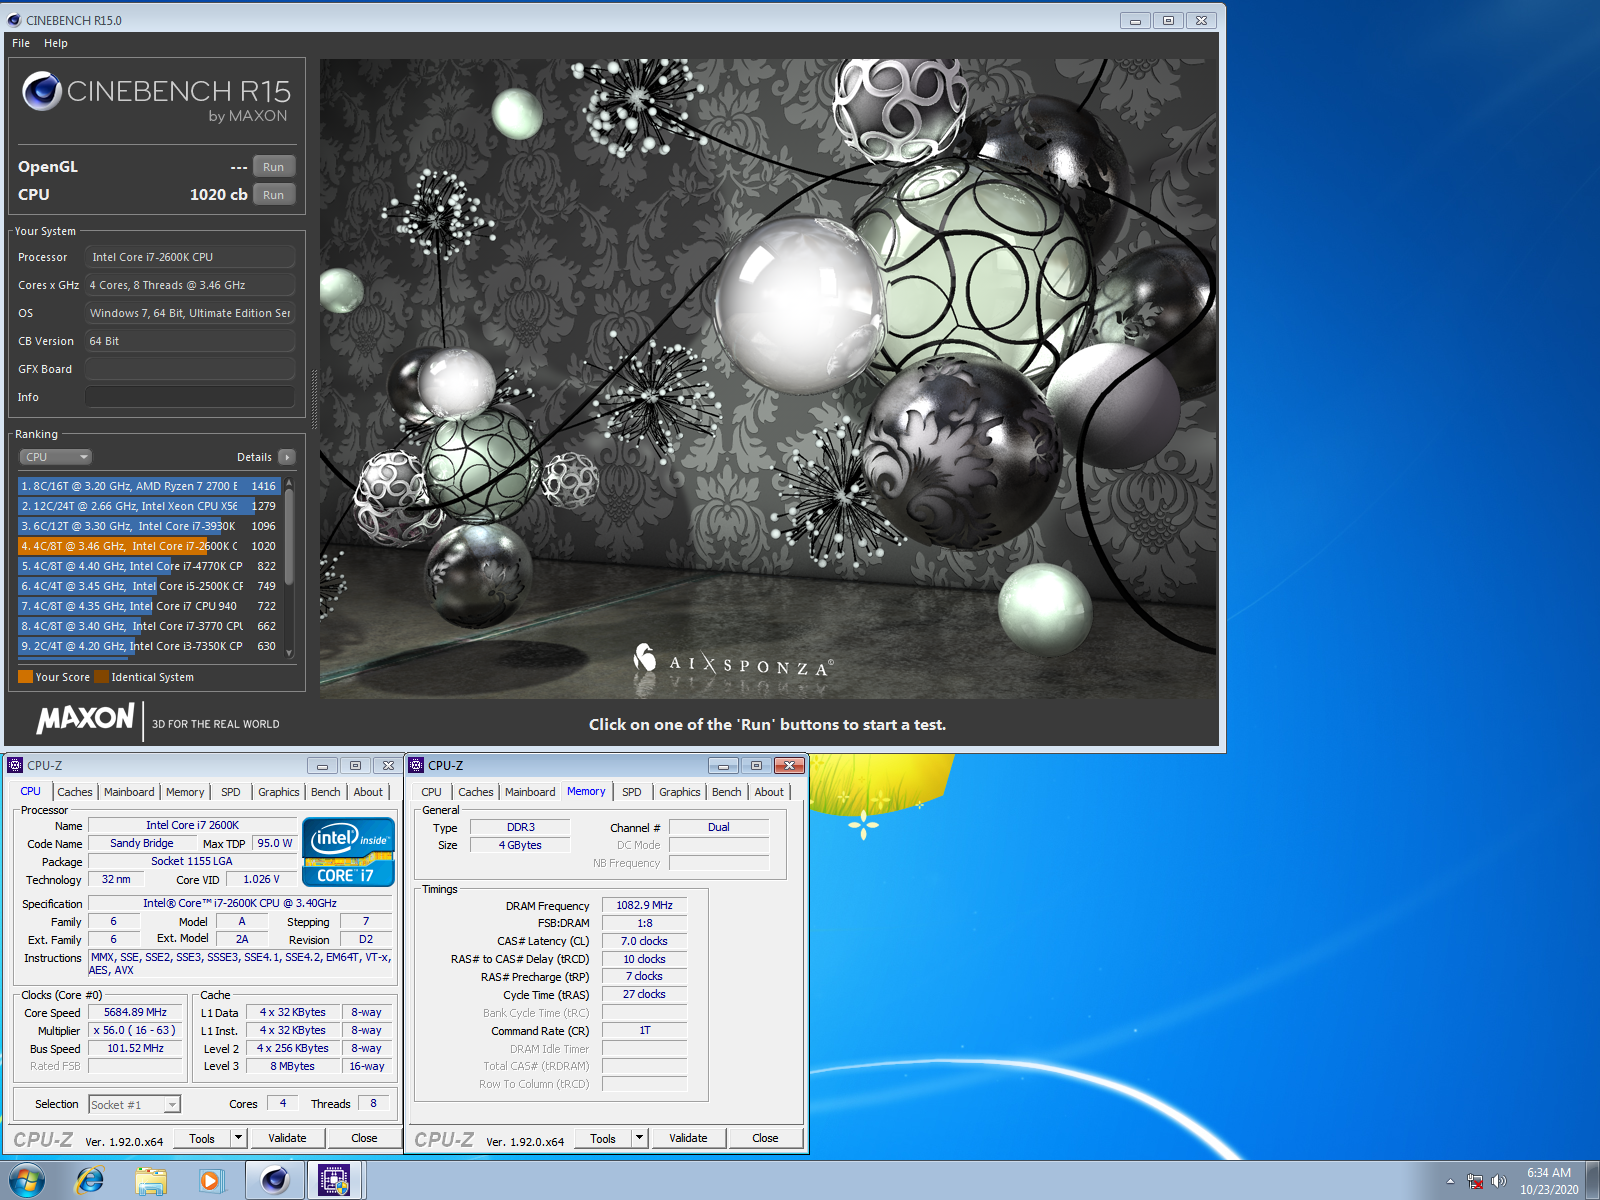This screenshot has width=1600, height=1200.
Task: Expand left CPU-Z Tools dropdown arrow
Action: coord(238,1138)
